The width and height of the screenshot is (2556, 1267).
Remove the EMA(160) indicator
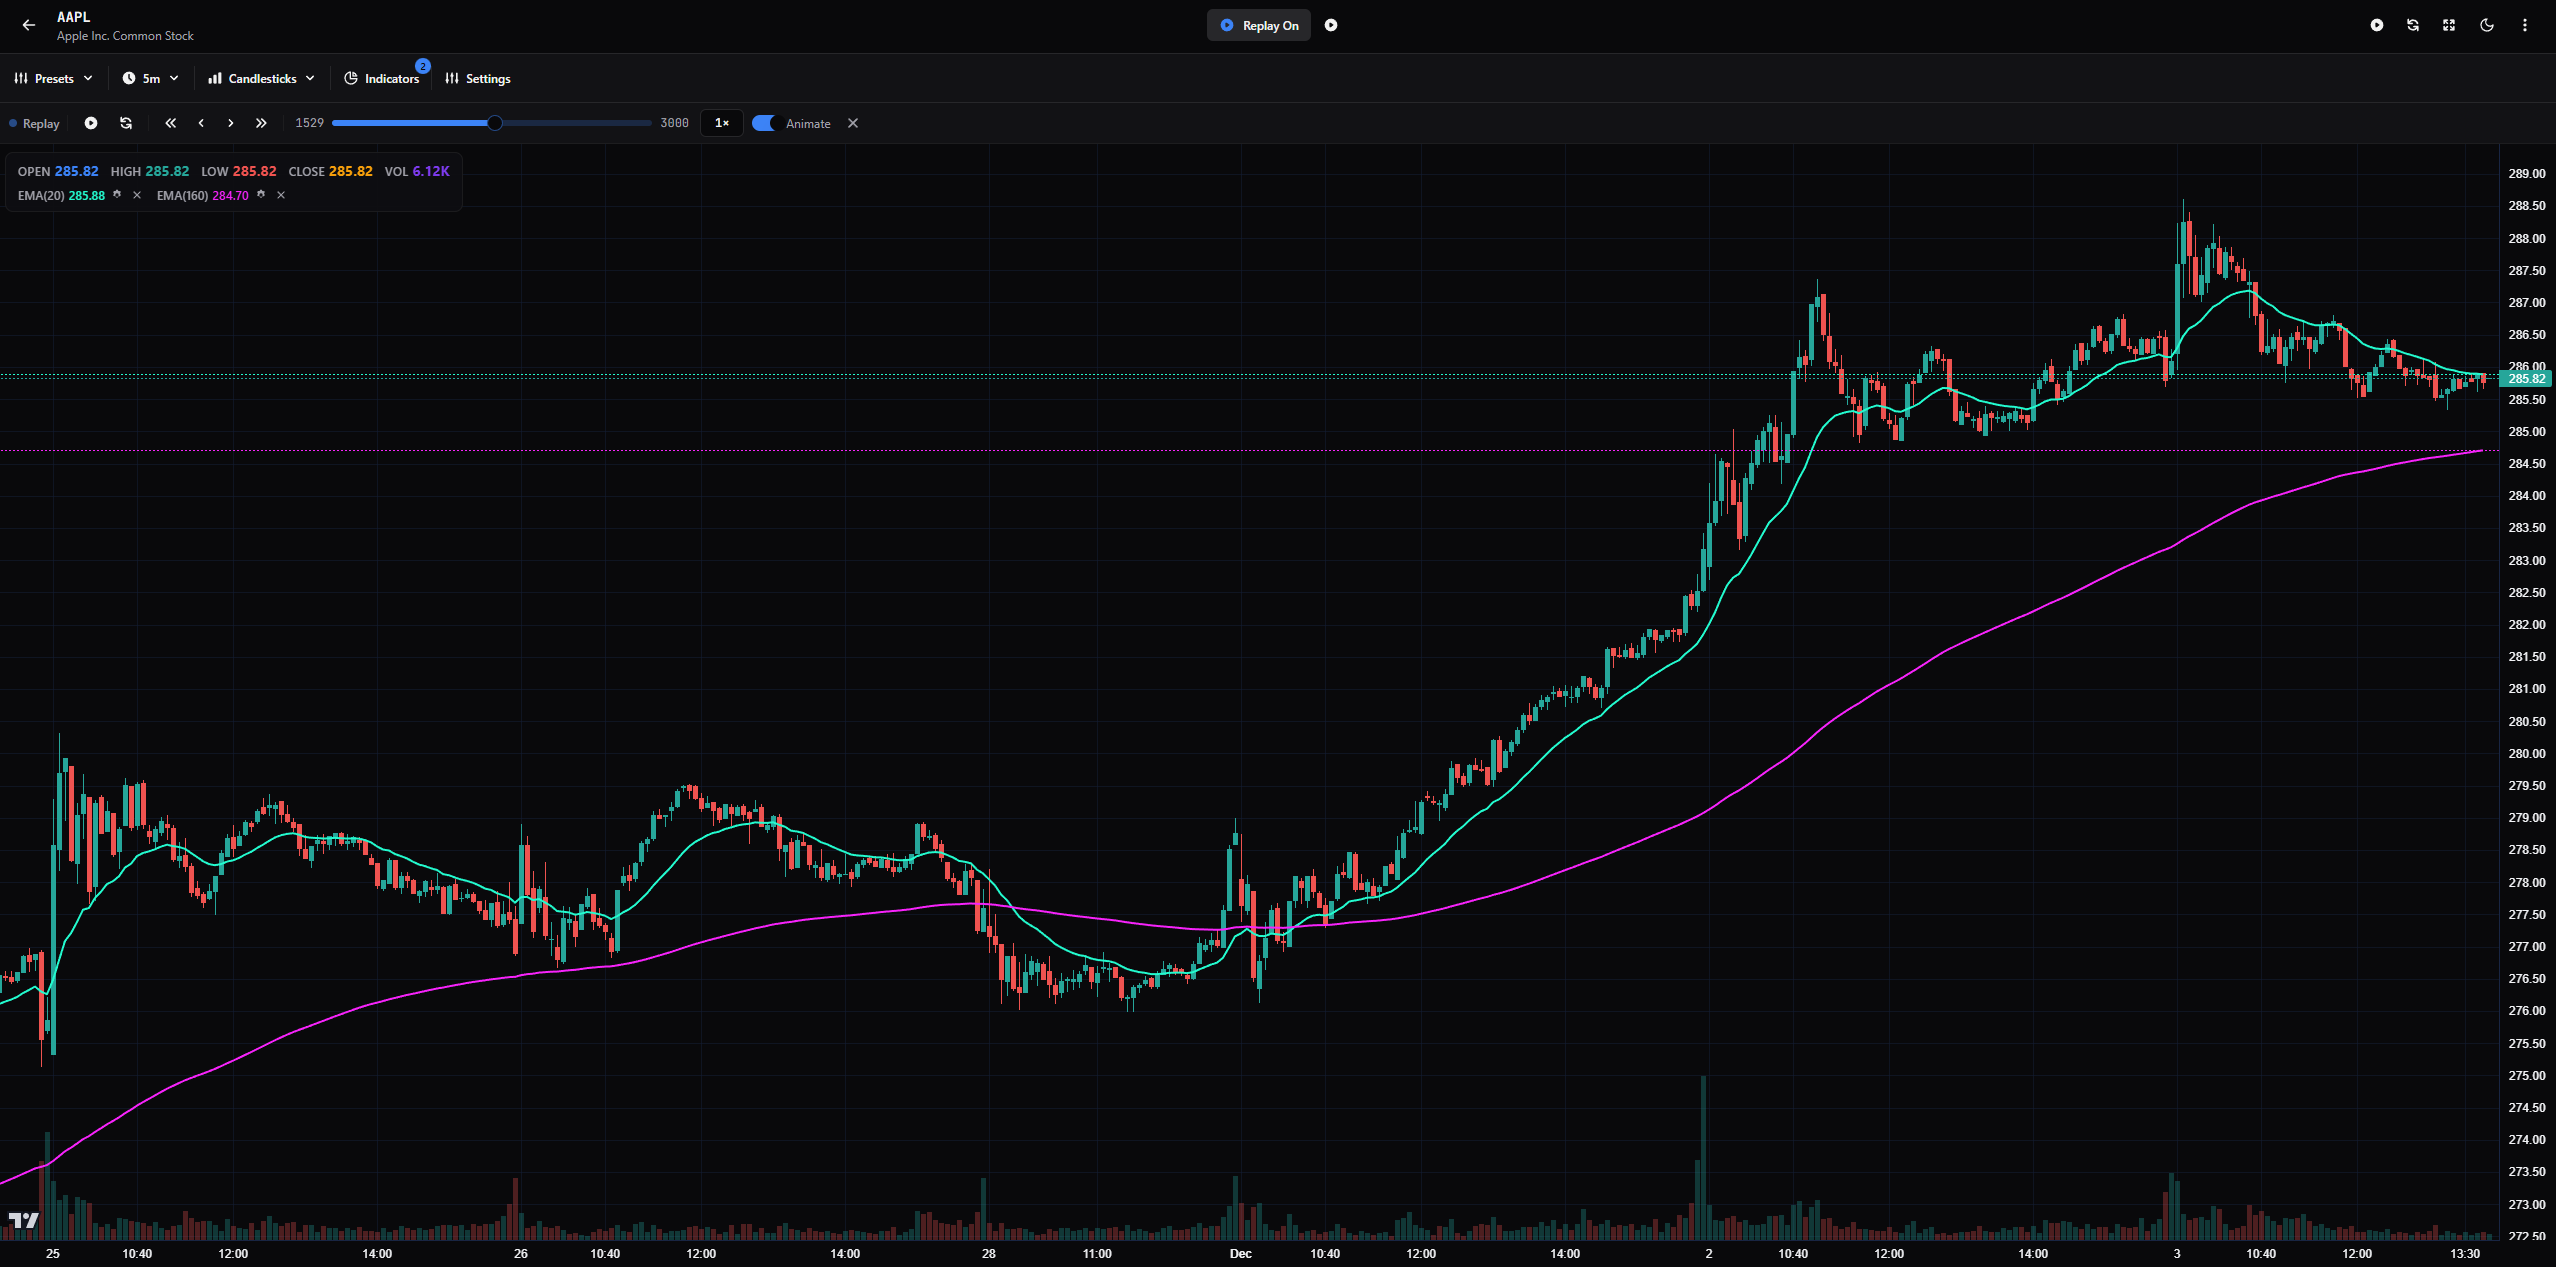point(281,195)
